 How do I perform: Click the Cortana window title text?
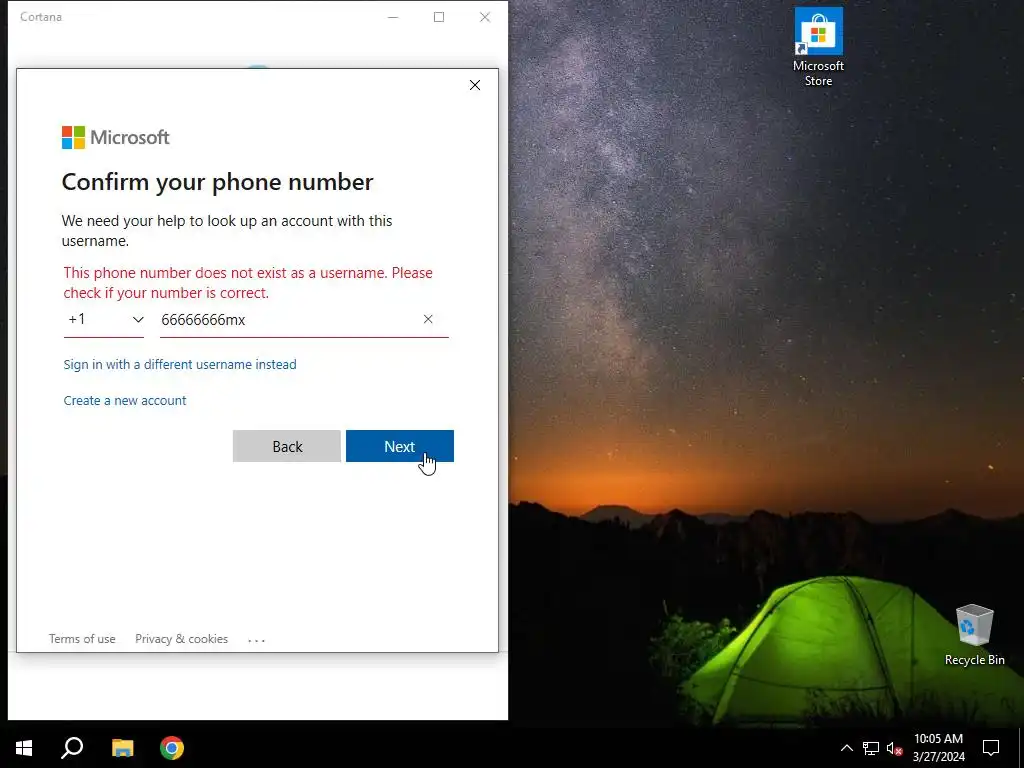[x=40, y=17]
